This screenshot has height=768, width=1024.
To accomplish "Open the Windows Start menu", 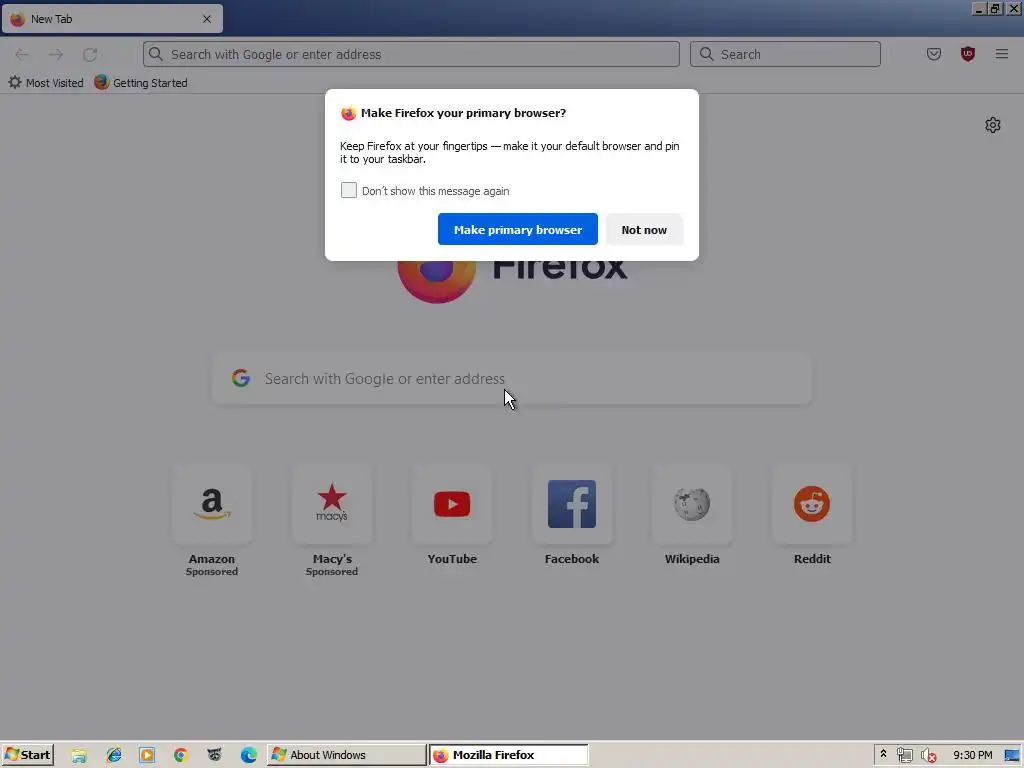I will coord(27,755).
